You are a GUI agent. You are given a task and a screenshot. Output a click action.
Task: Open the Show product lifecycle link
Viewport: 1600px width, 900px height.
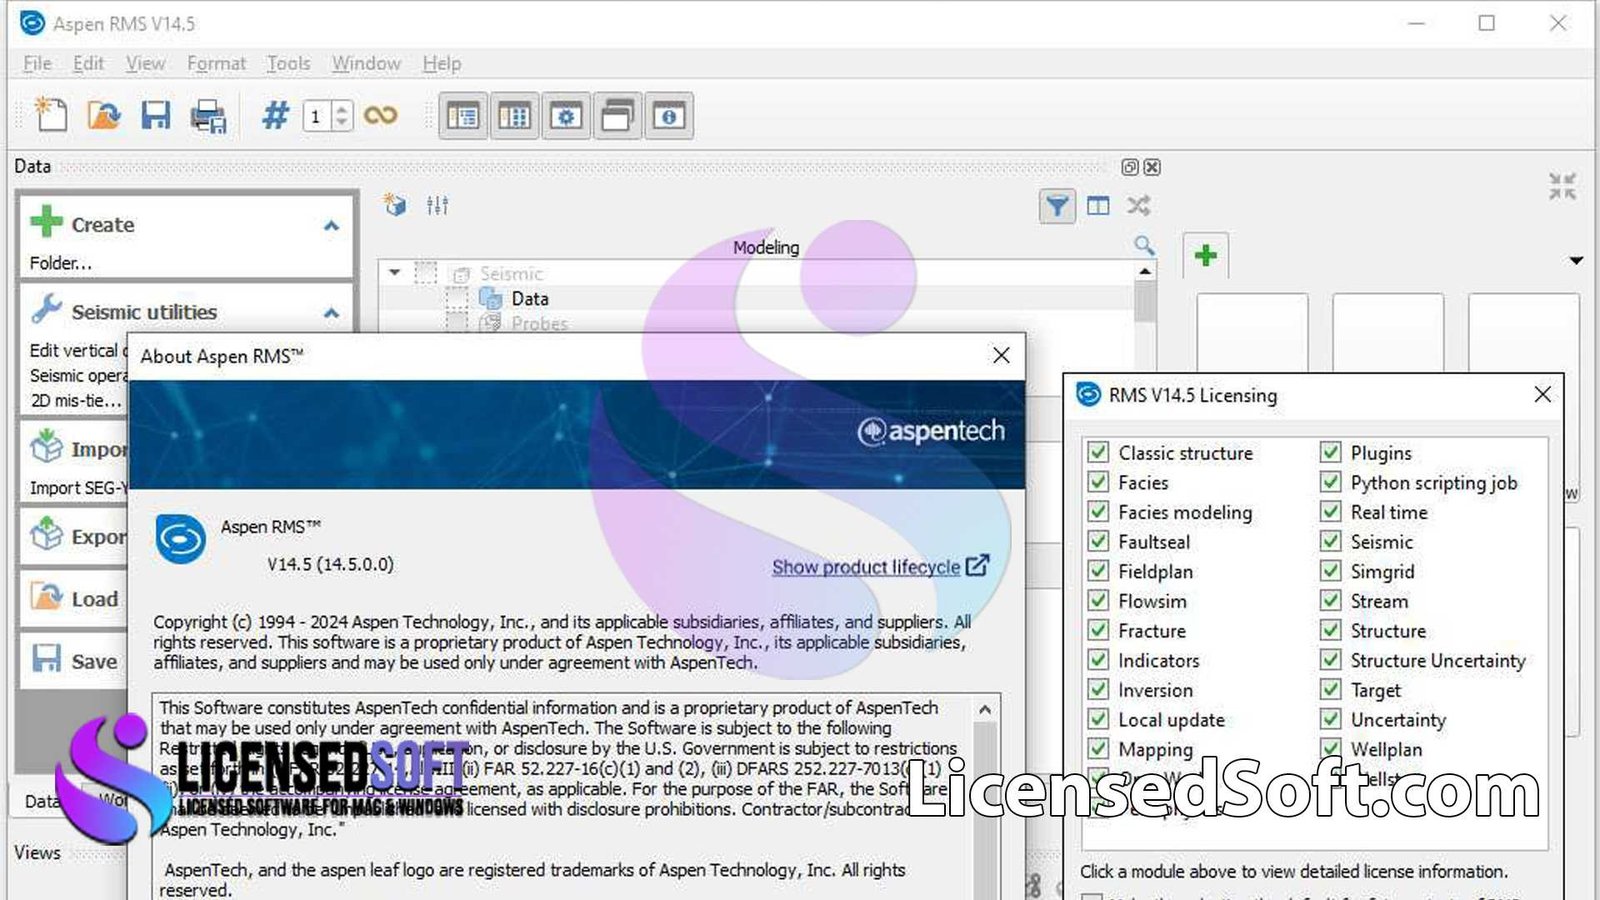(x=880, y=567)
